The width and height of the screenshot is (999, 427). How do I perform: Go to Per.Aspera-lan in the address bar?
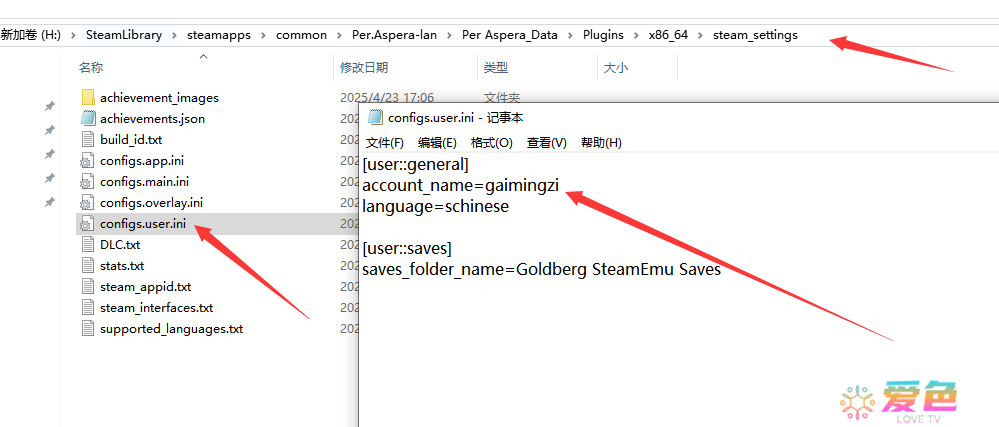pyautogui.click(x=394, y=35)
